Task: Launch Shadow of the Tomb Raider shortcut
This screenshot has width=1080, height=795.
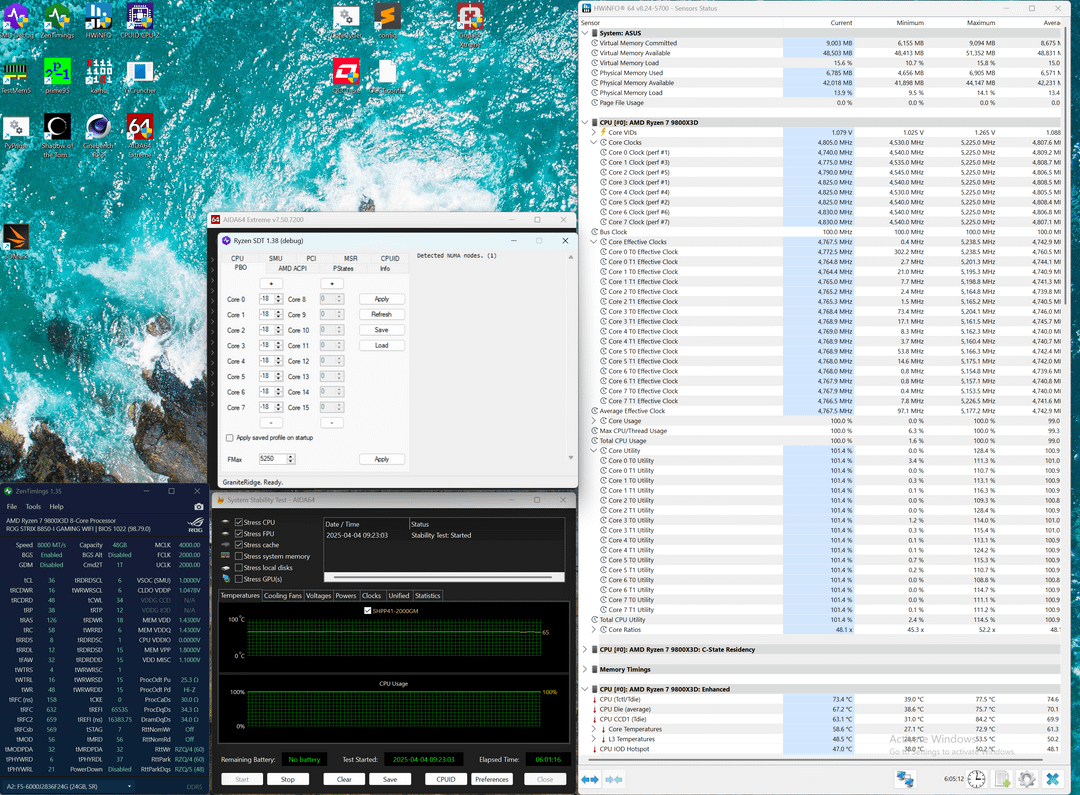Action: [57, 135]
